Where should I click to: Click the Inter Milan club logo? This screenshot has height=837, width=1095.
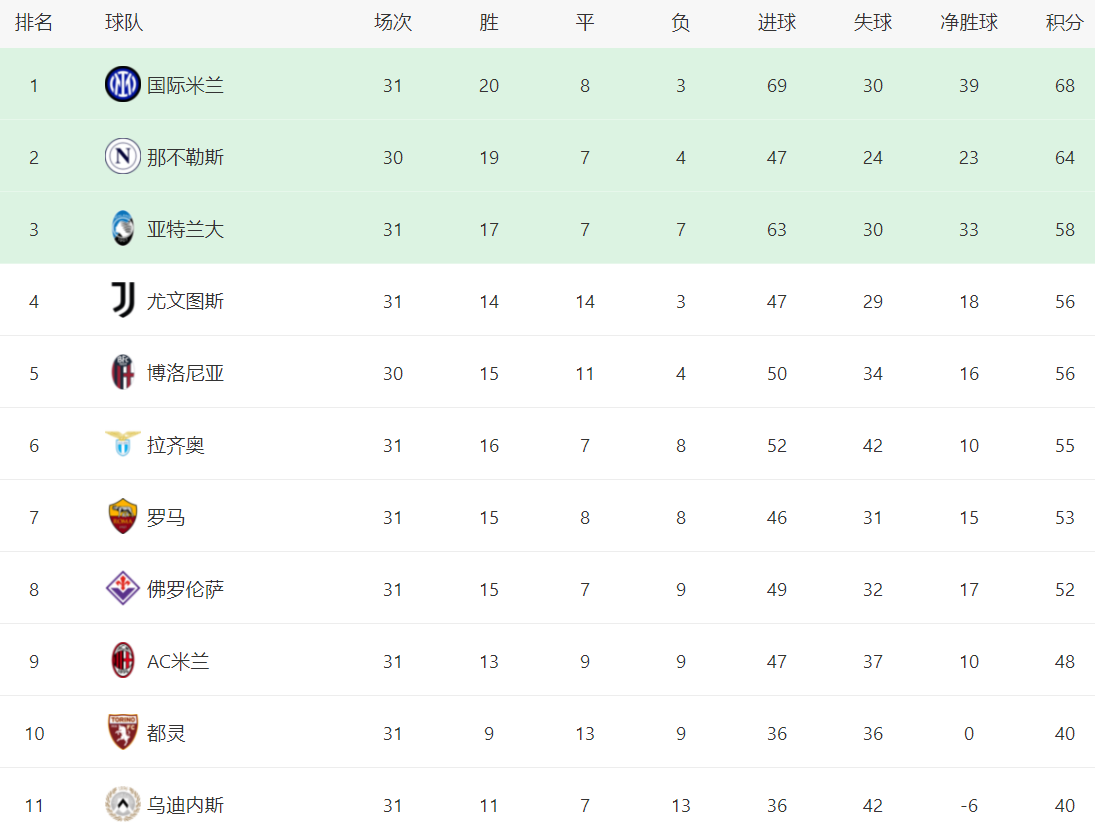[x=123, y=84]
